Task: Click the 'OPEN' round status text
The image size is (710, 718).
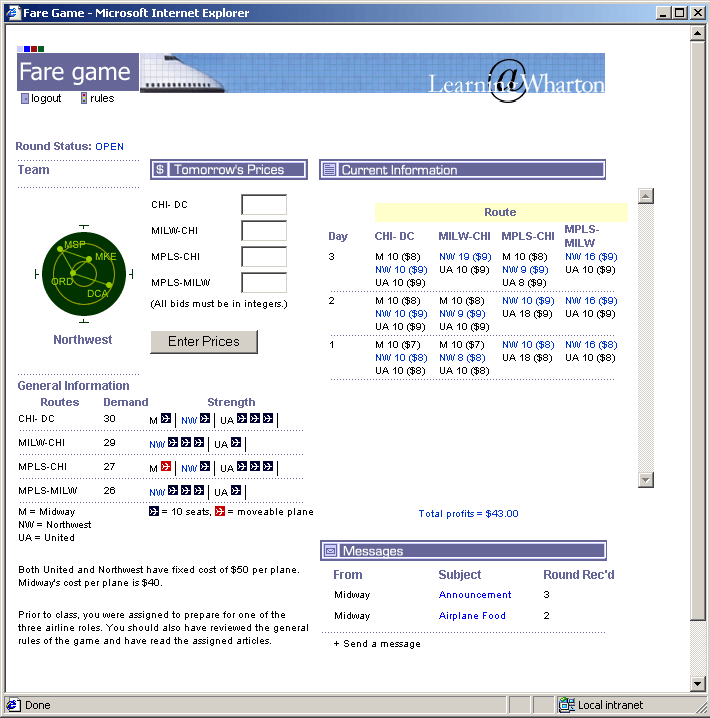Action: click(x=109, y=147)
